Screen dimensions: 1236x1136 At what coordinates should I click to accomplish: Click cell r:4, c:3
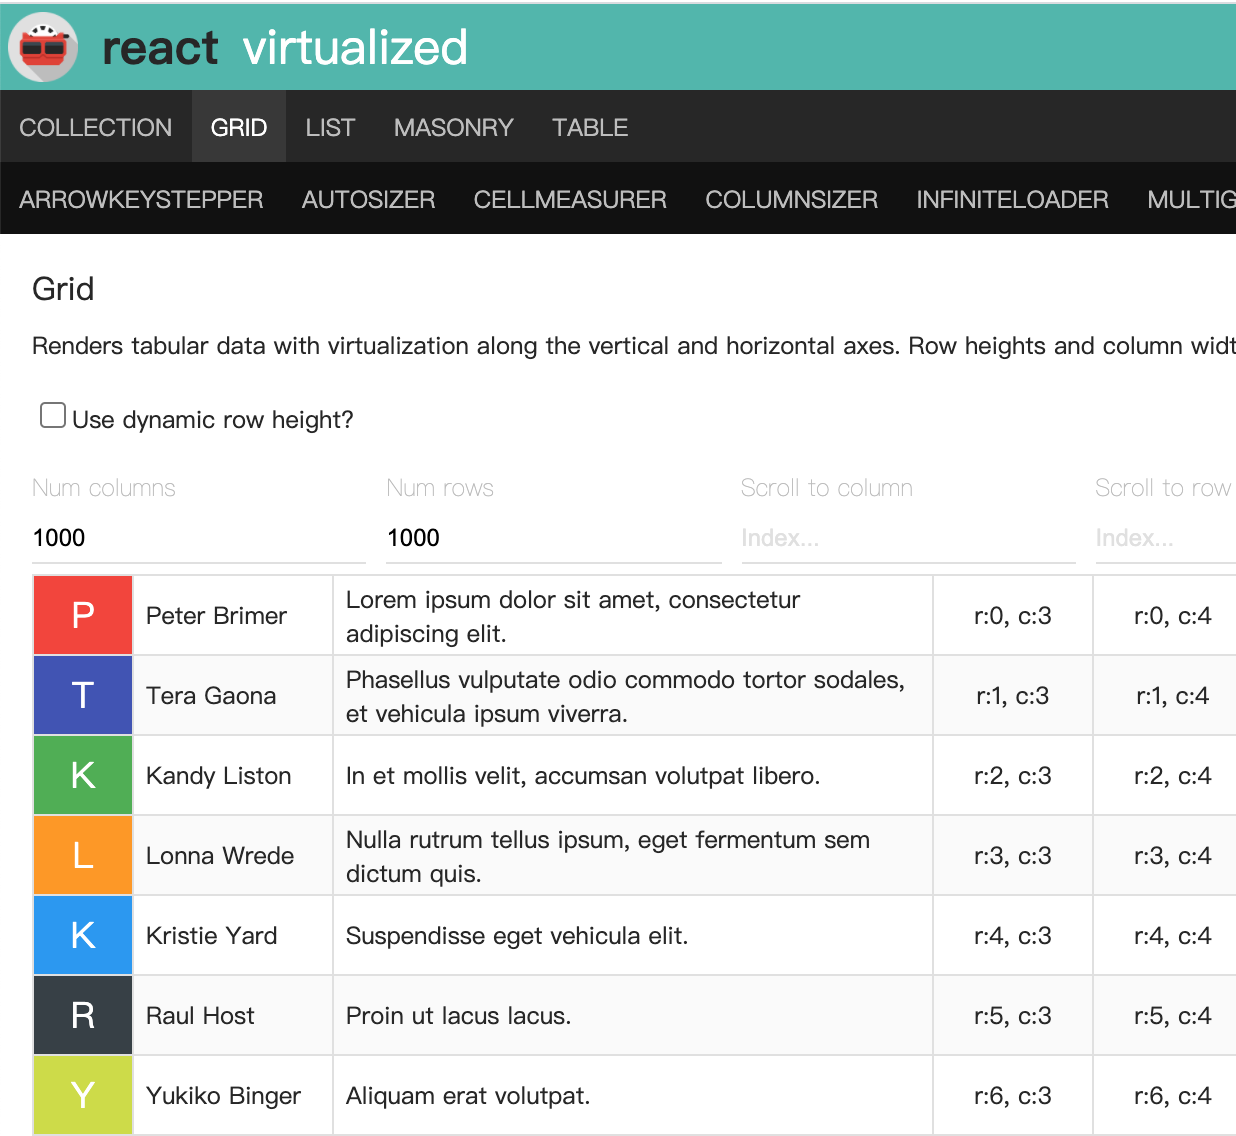click(1013, 935)
